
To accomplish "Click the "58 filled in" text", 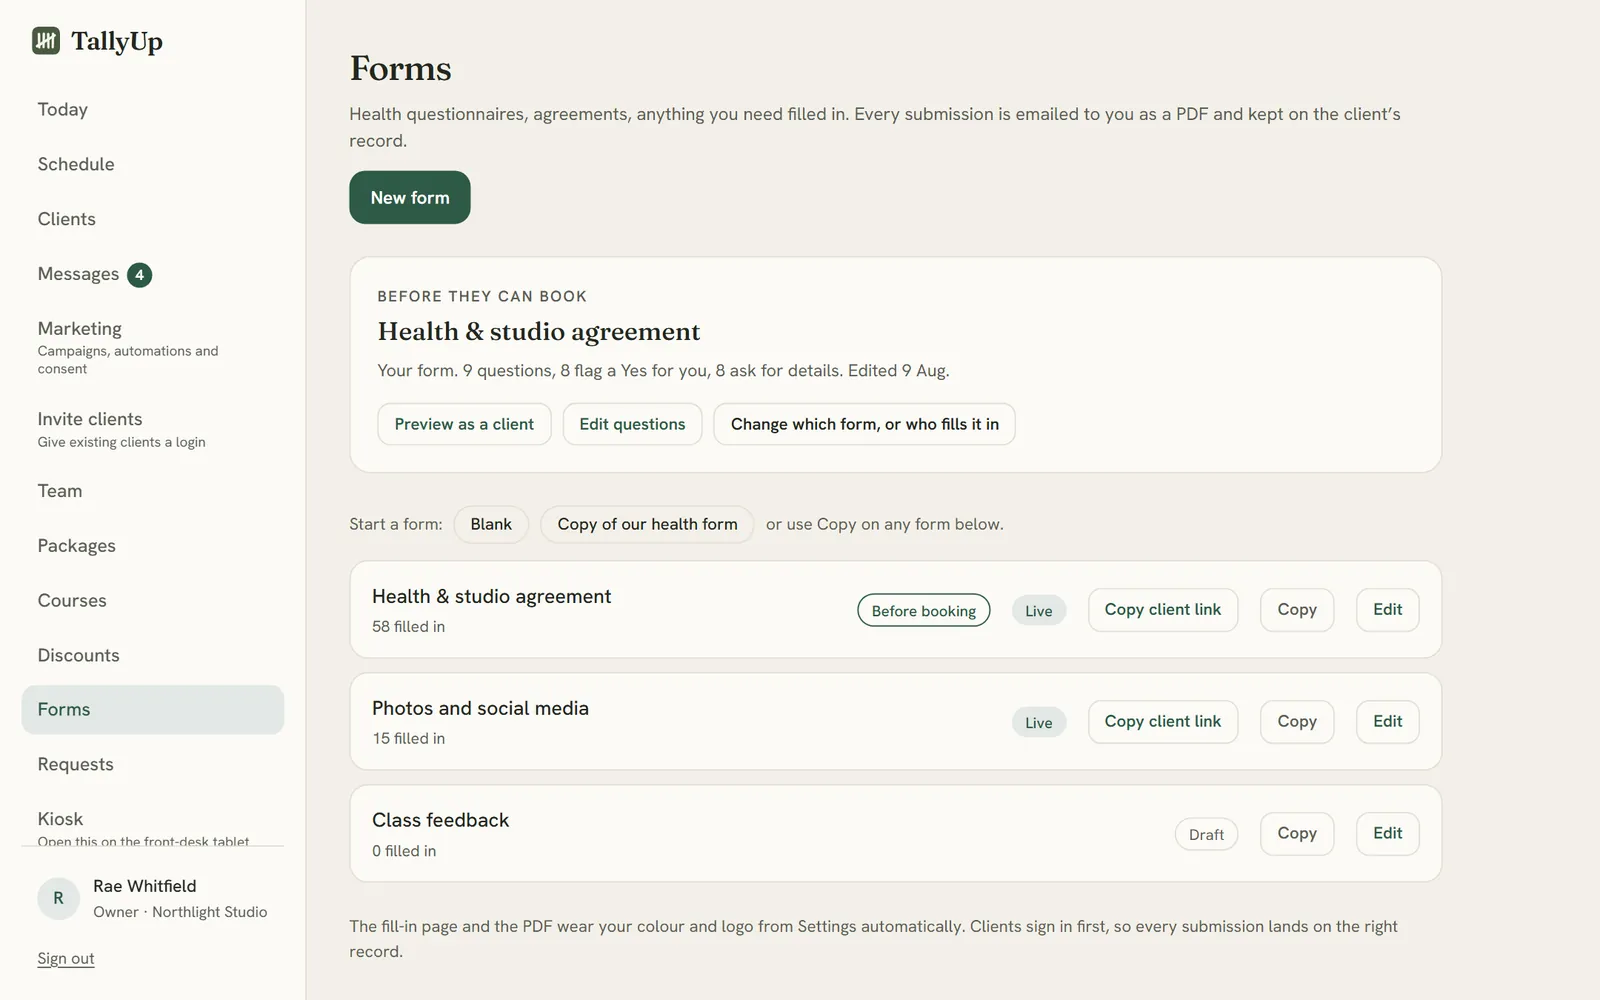I will tap(409, 627).
